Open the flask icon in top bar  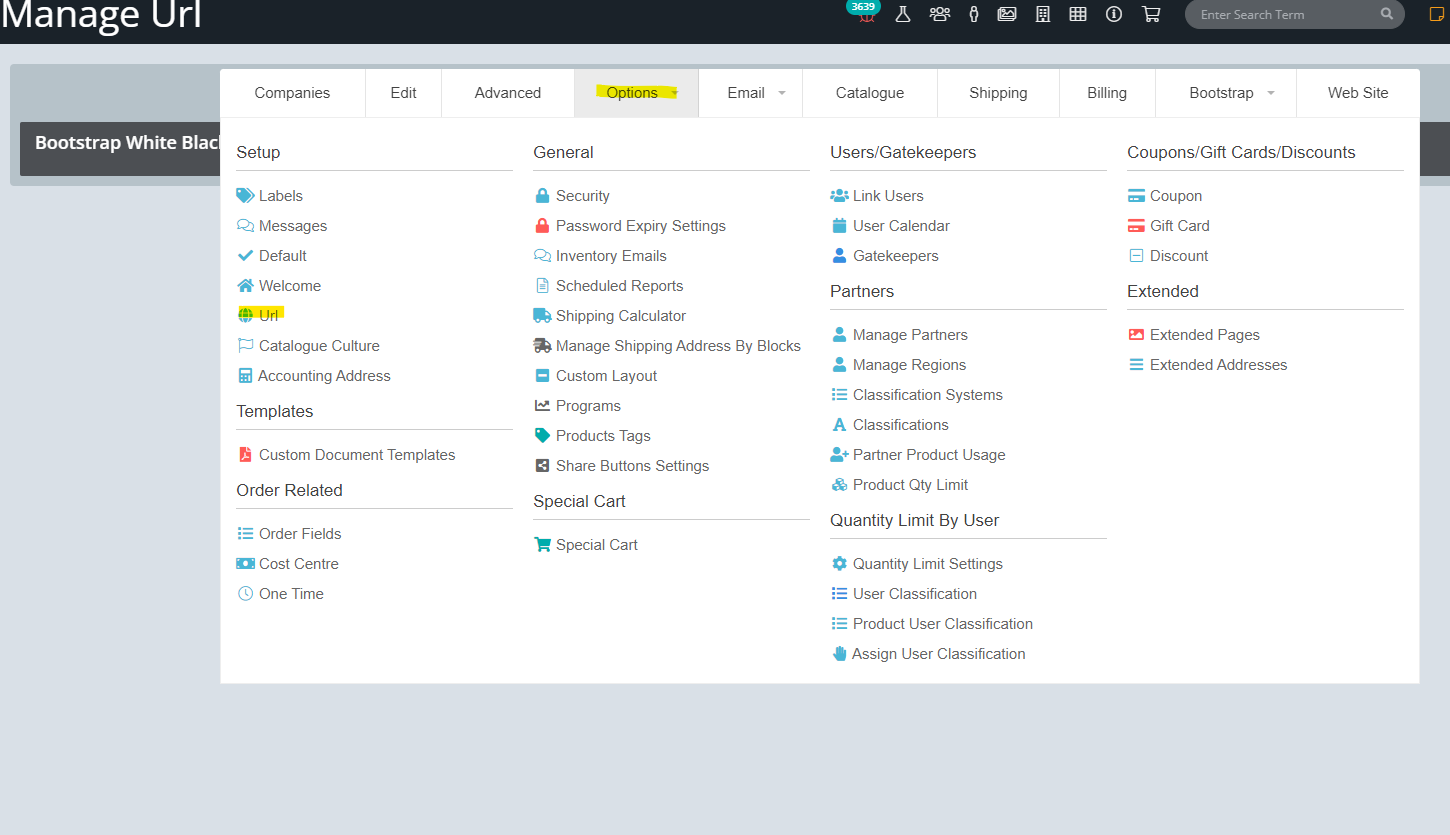[903, 14]
